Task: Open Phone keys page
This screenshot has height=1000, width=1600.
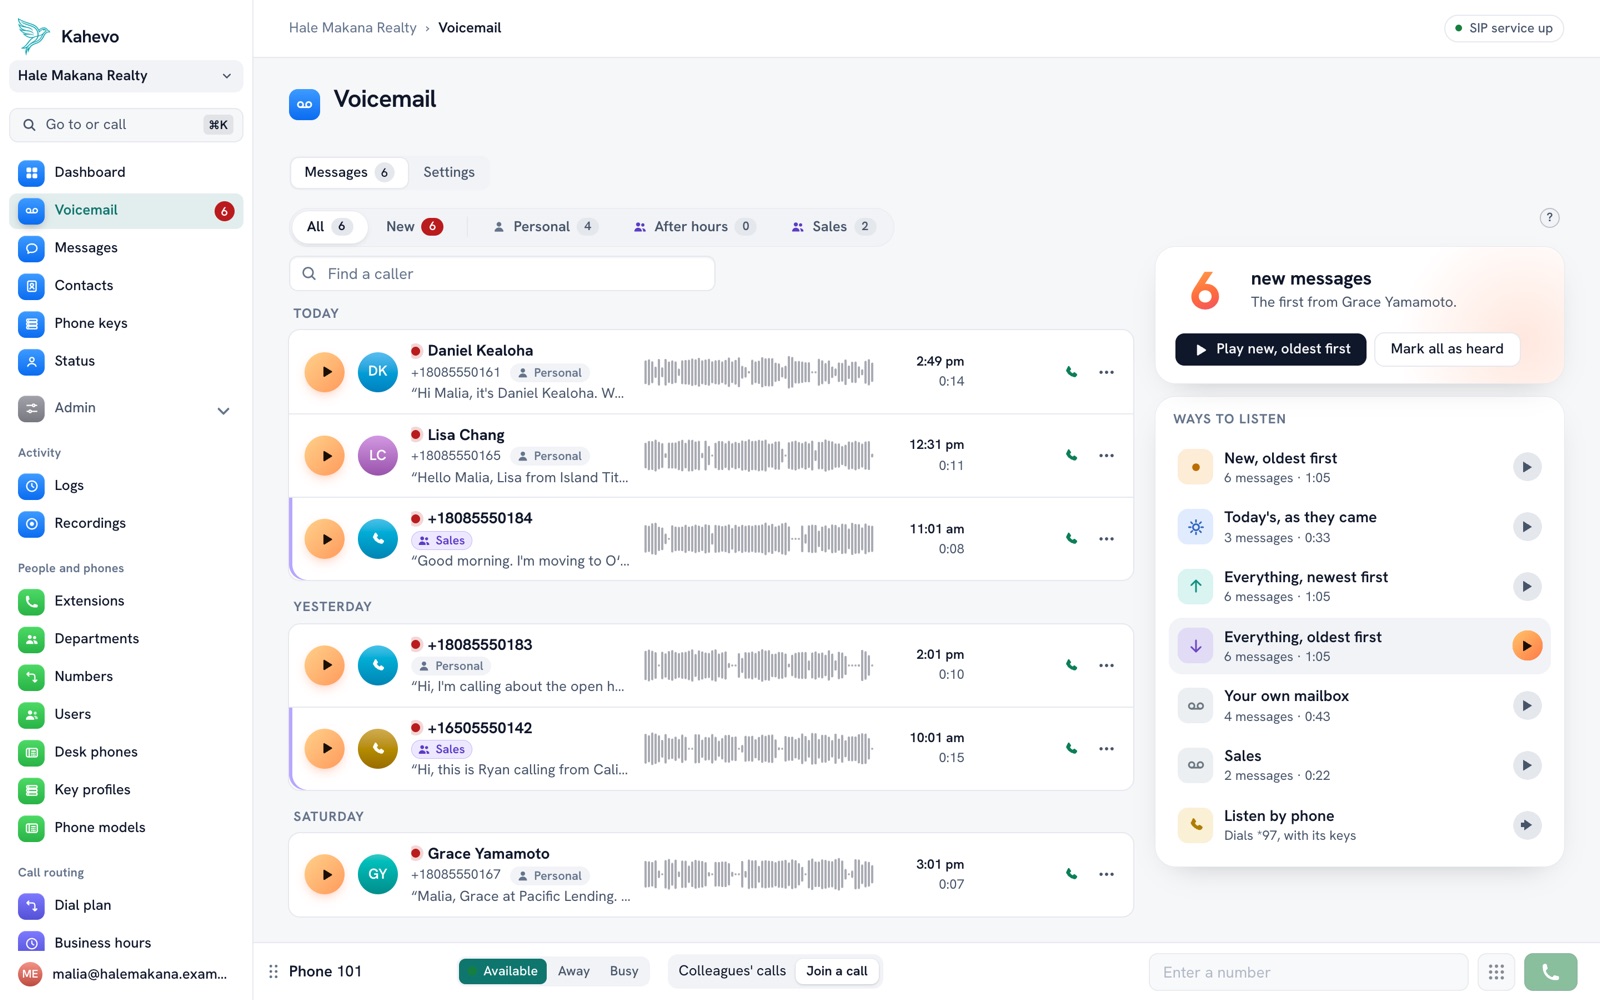Action: (126, 324)
